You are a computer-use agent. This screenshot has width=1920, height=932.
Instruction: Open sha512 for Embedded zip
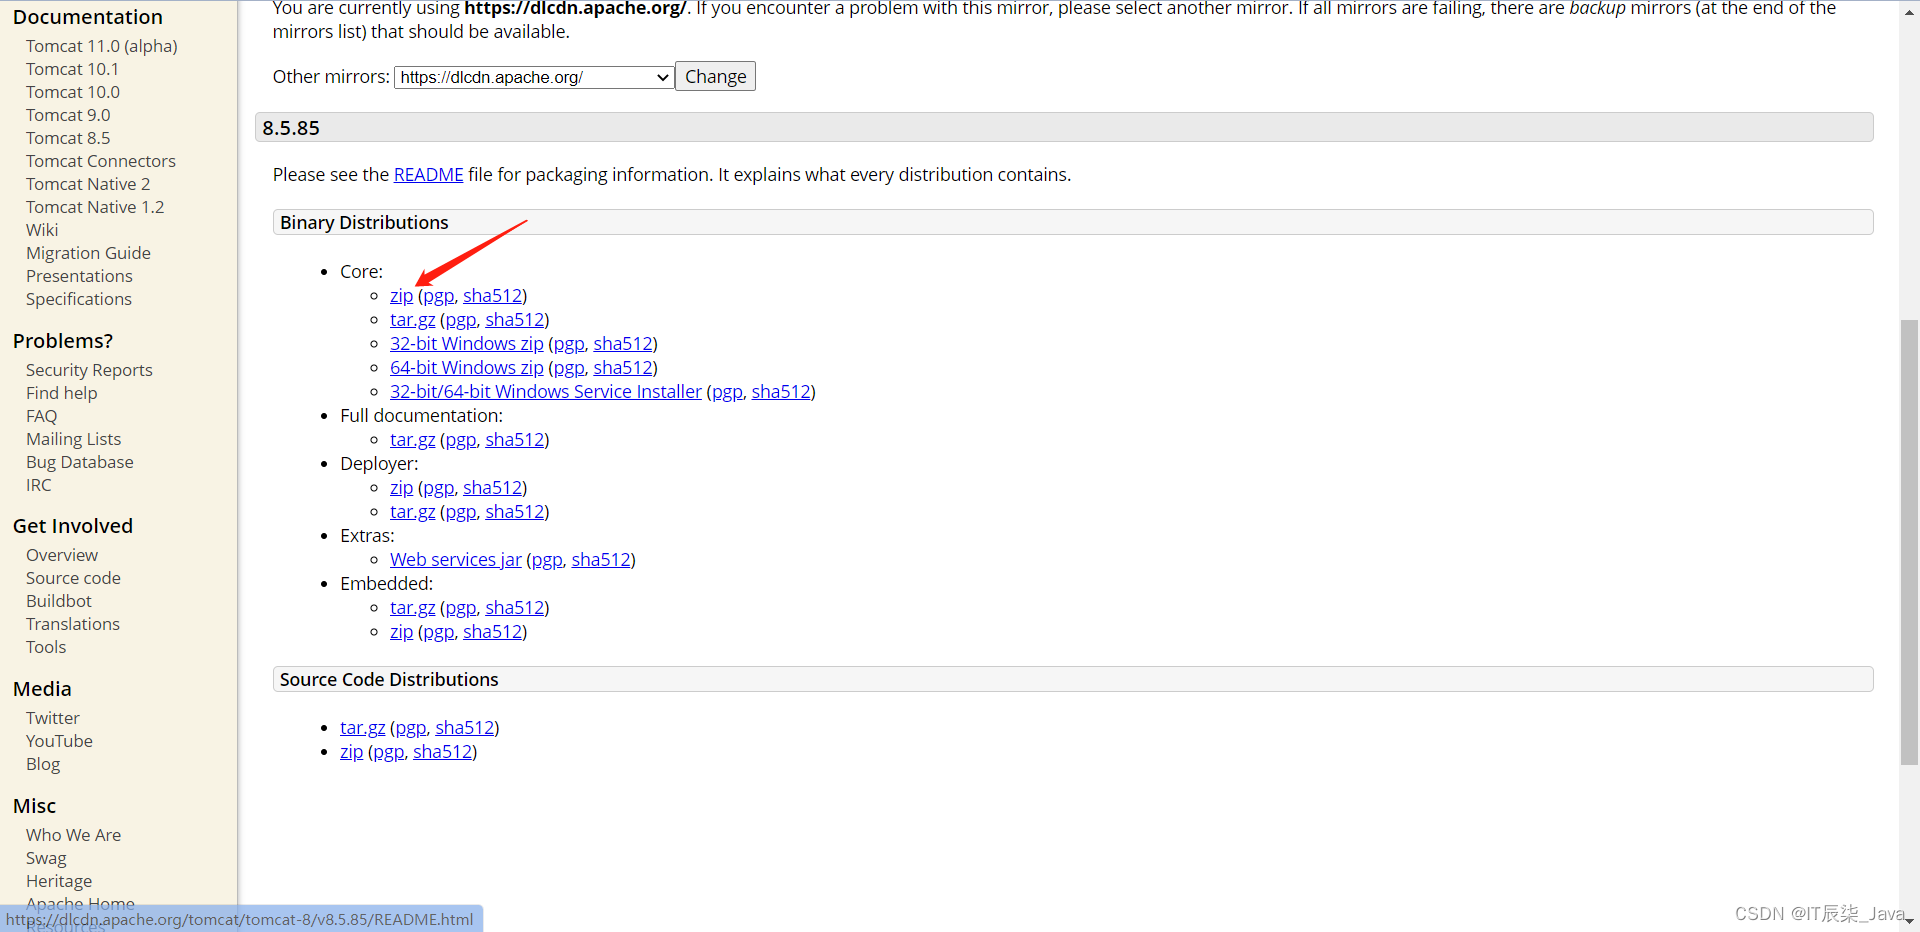click(x=492, y=632)
